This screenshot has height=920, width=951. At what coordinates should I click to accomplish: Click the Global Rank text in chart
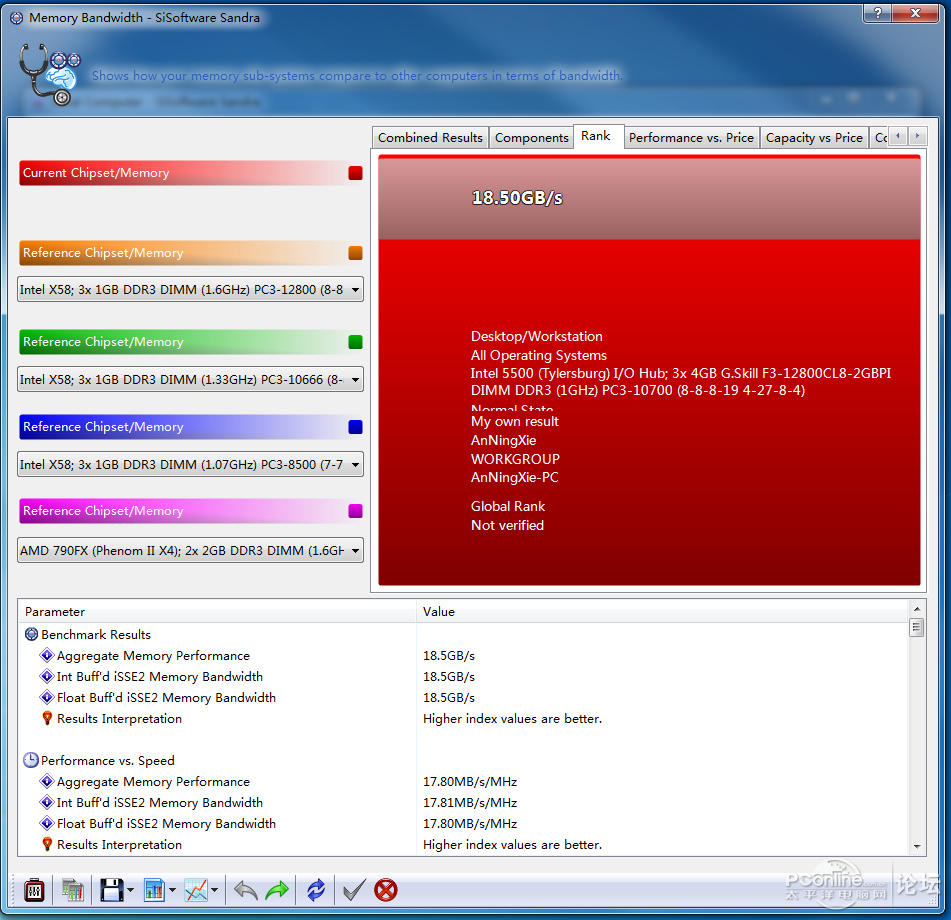(508, 506)
